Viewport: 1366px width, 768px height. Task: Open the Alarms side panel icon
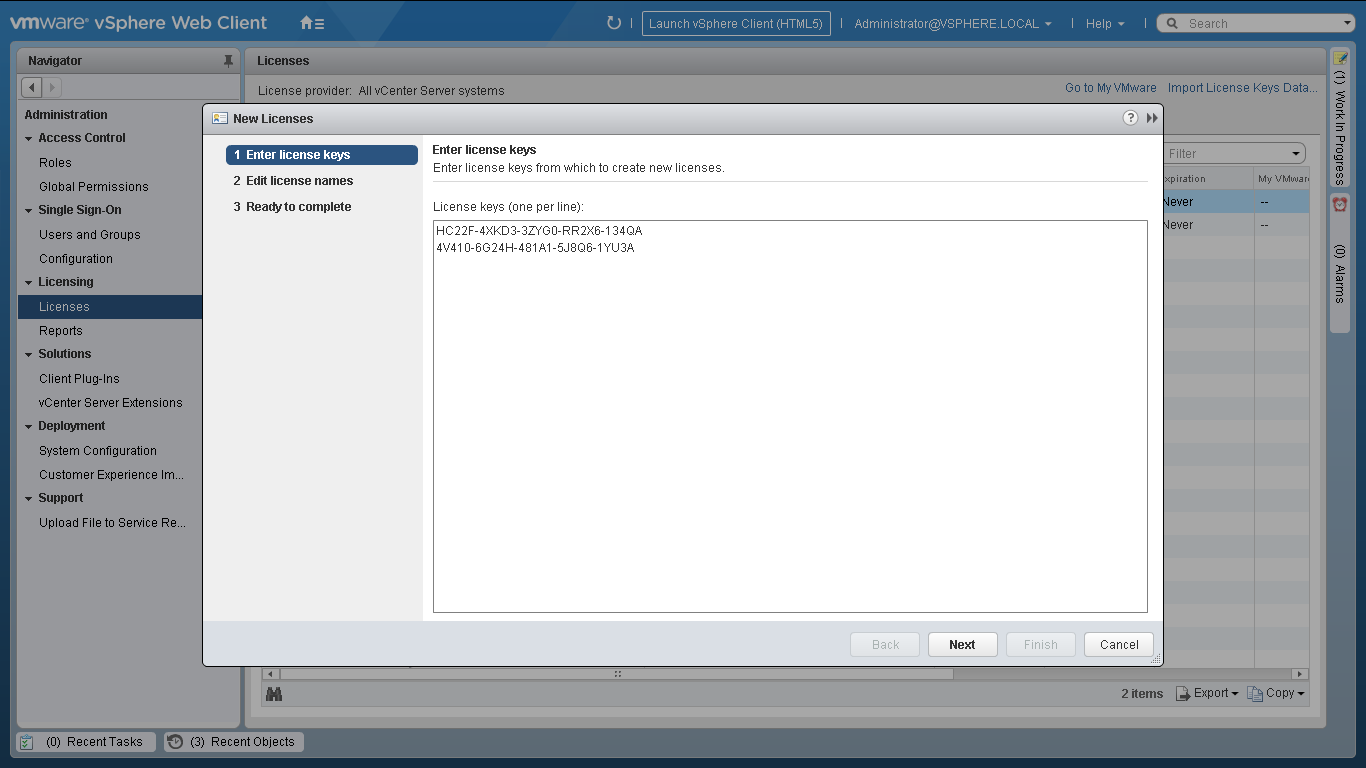pos(1340,204)
